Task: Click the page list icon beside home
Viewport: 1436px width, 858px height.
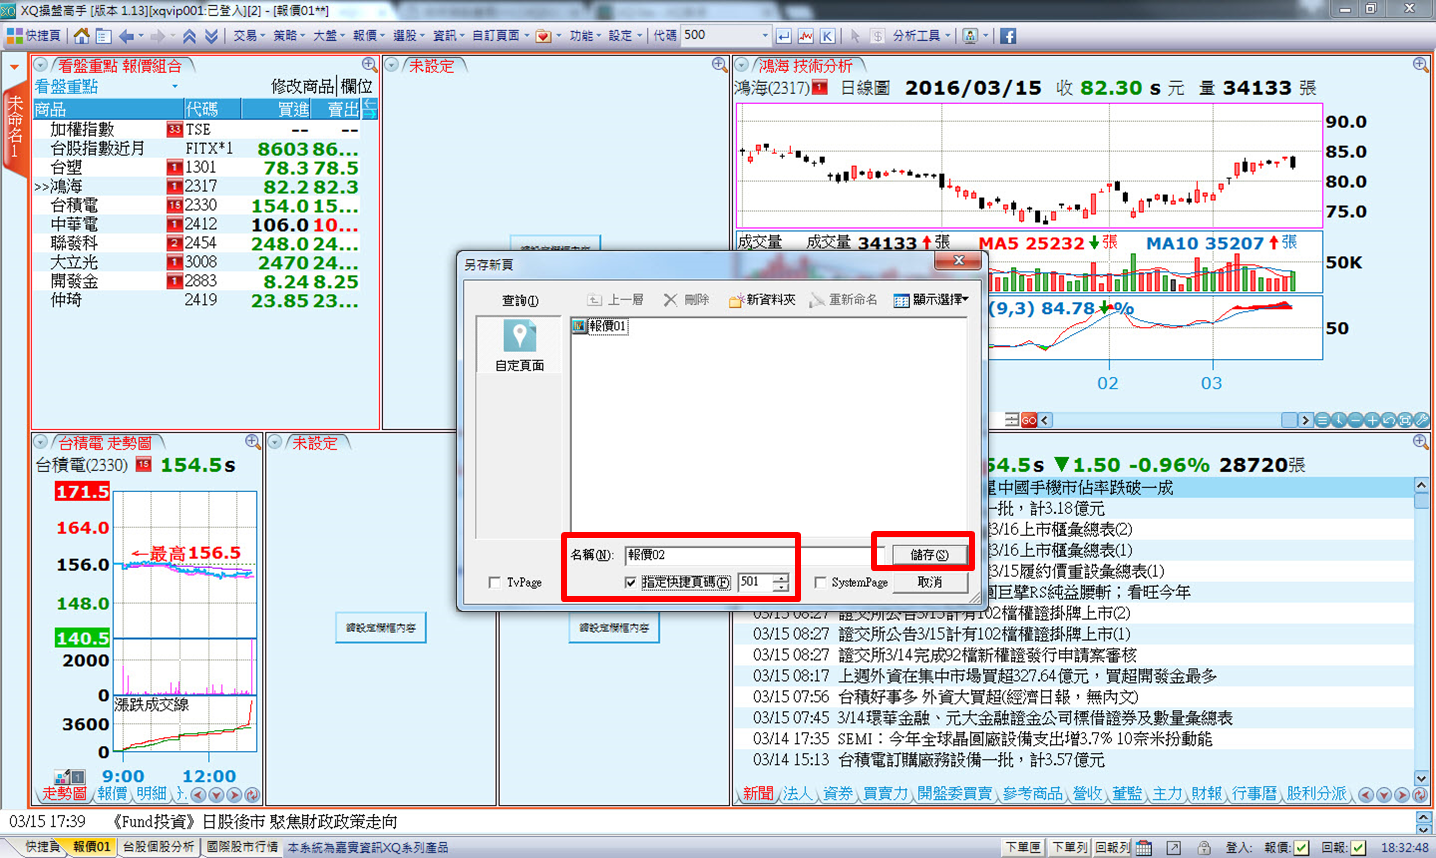Action: coord(103,36)
